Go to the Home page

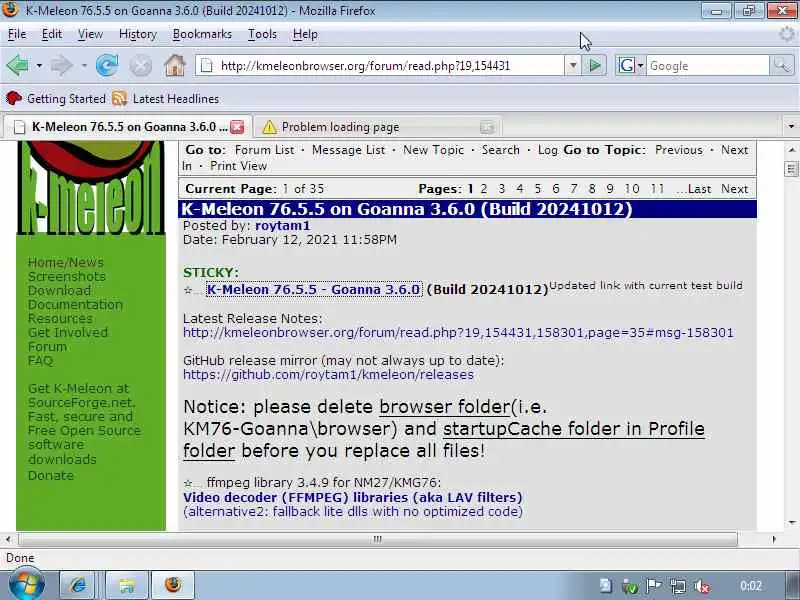click(x=175, y=66)
